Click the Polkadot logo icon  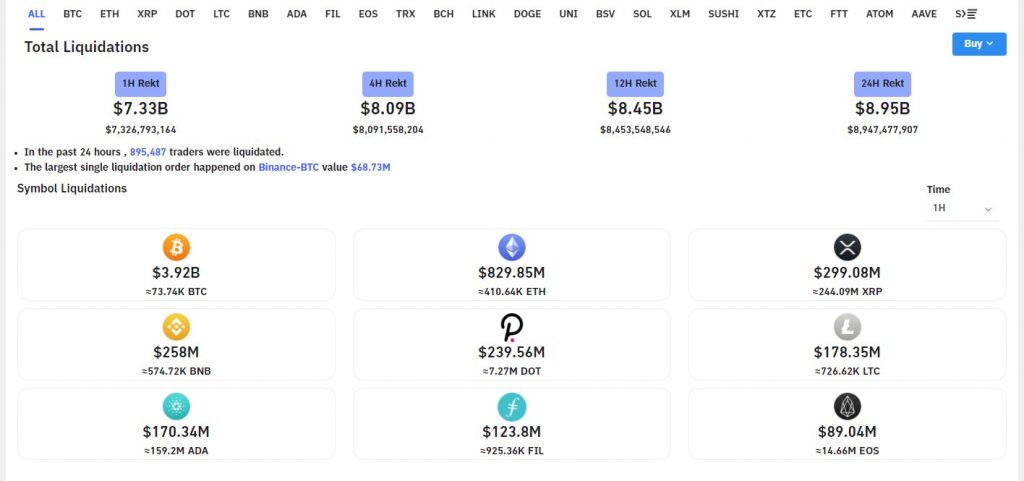512,327
